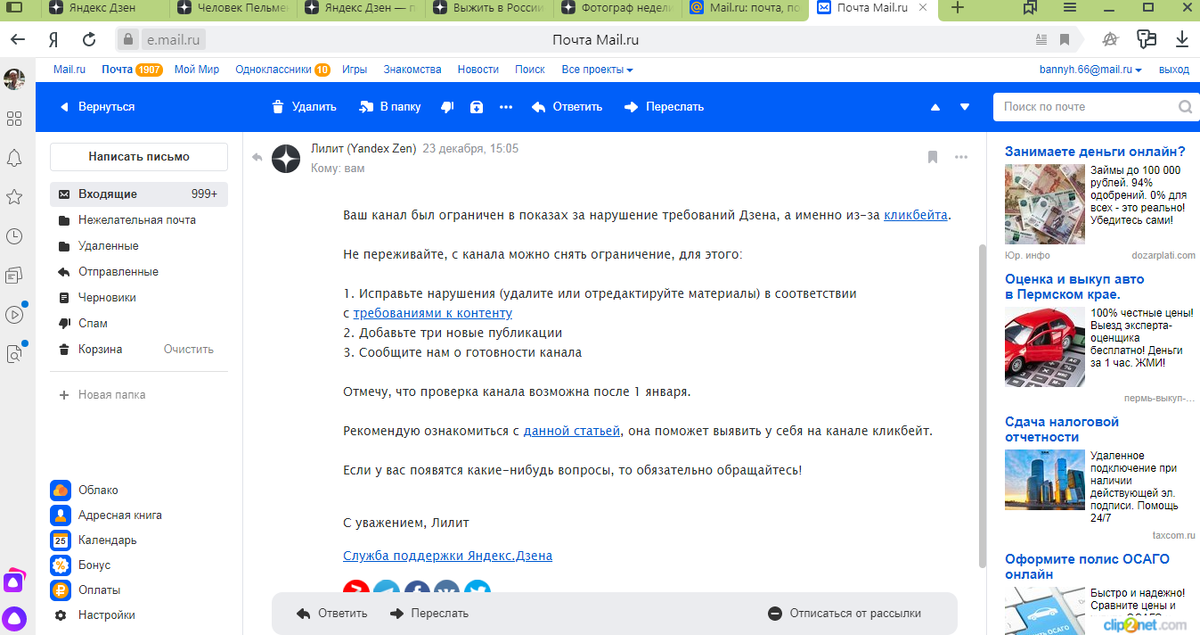Open ad «Оценка и выкуп авто» red car thumbnail
This screenshot has height=635, width=1200.
point(1045,347)
